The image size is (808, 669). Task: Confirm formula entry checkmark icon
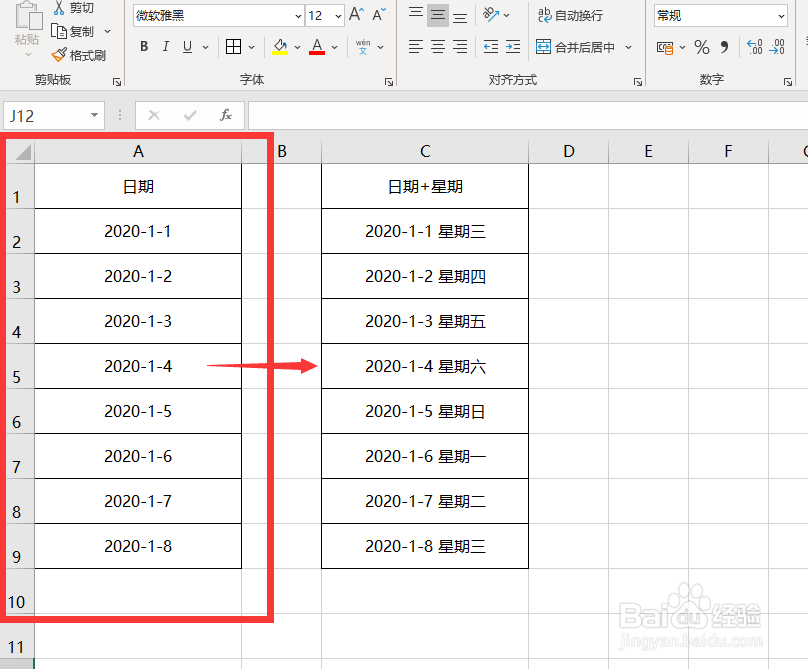pos(190,115)
